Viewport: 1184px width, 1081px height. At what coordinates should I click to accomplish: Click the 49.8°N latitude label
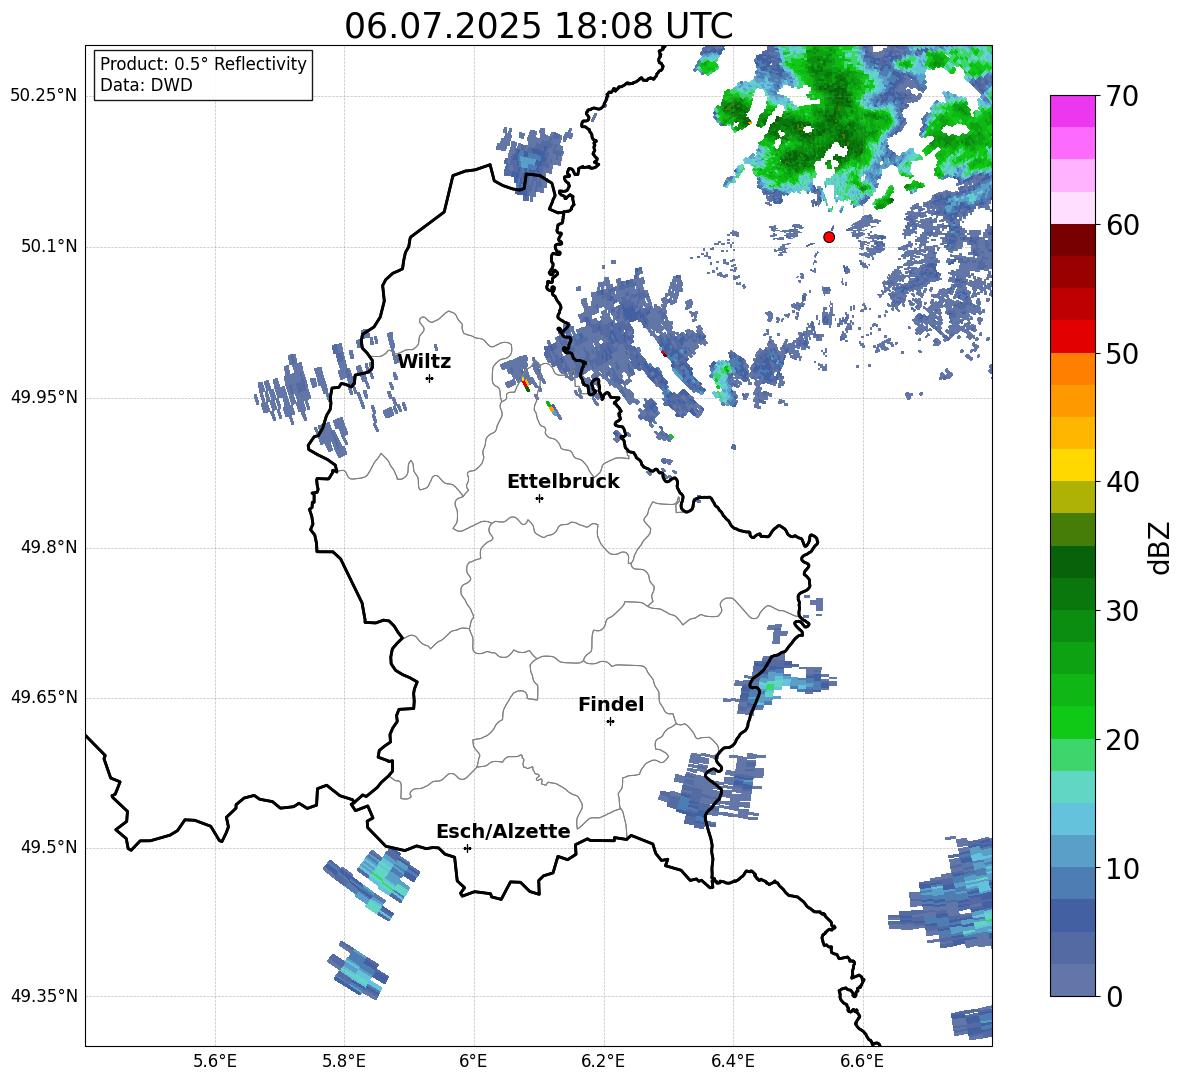click(x=48, y=547)
